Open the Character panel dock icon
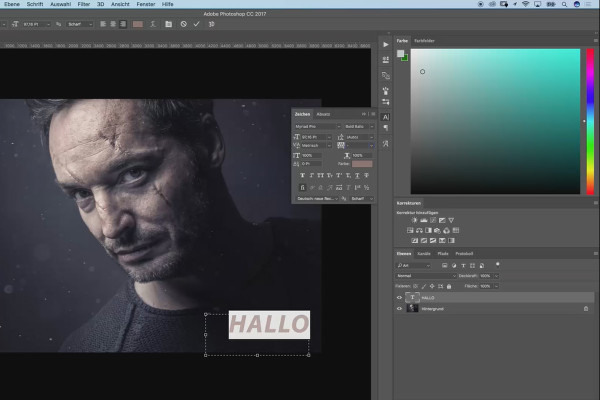Screen dimensions: 600x400 (x=386, y=117)
